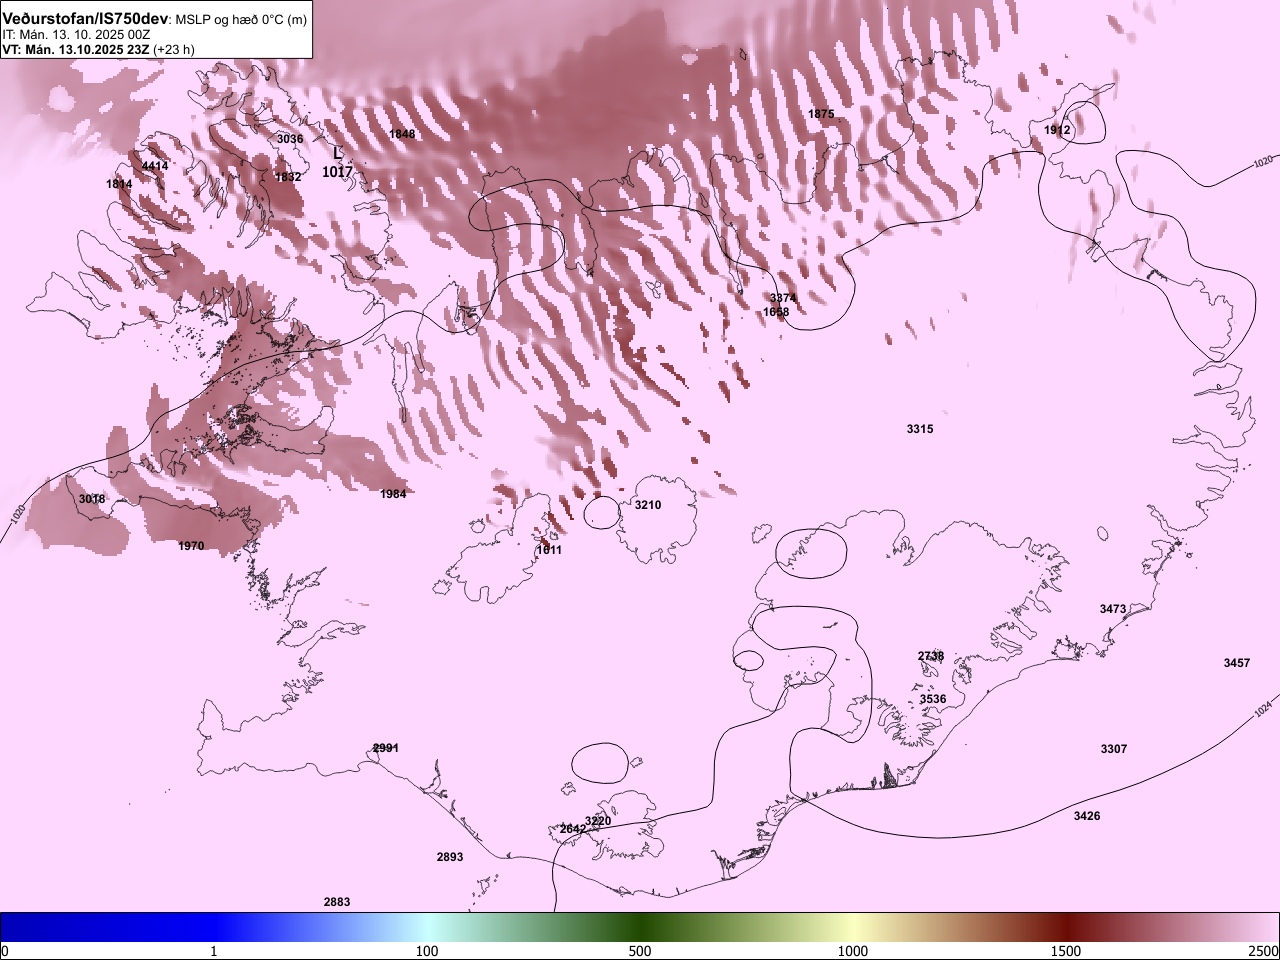Click the 1970 height value

pos(191,546)
